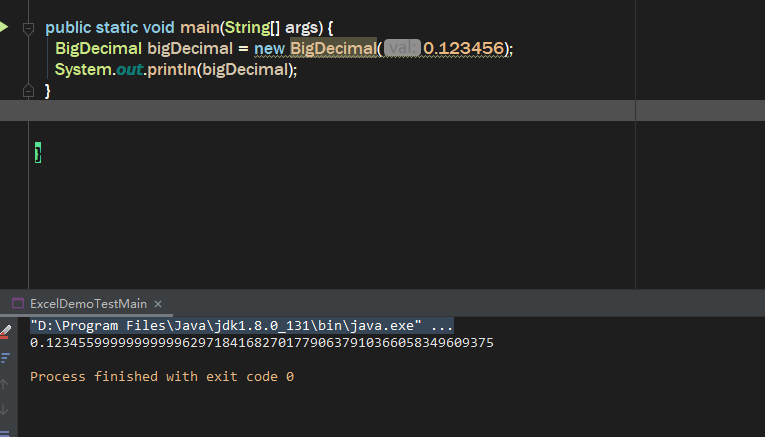Click the 'val:' parameter hint in code

[x=401, y=48]
